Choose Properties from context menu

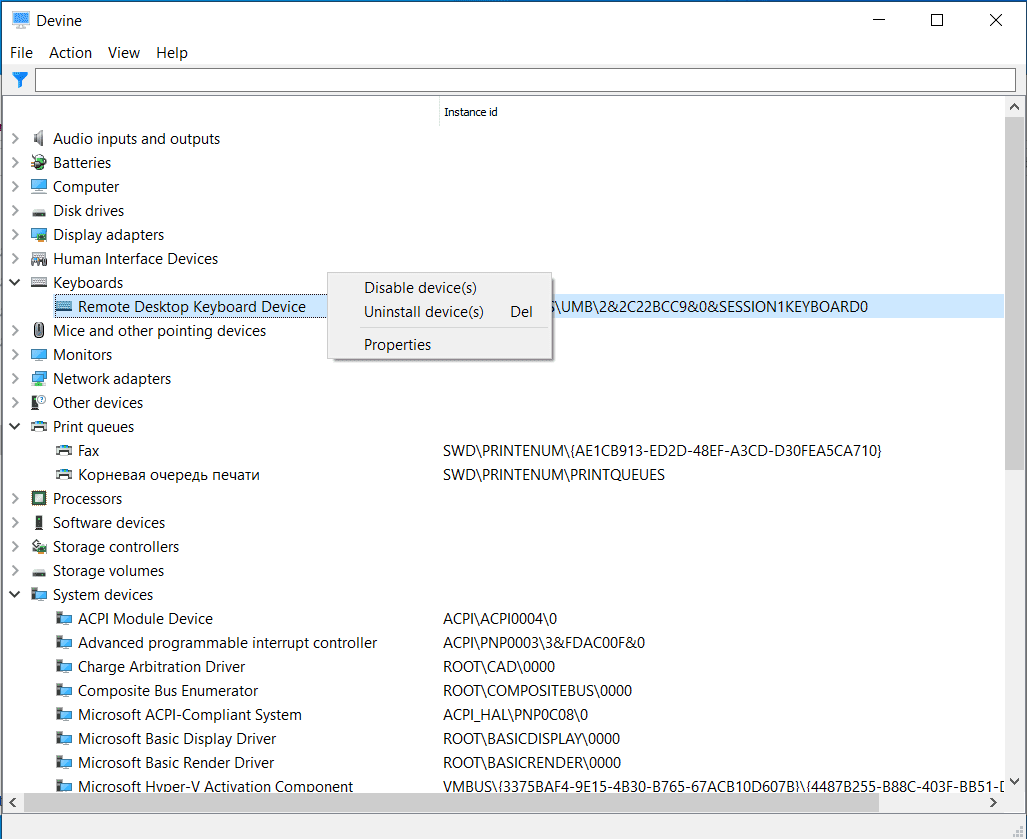(439, 345)
